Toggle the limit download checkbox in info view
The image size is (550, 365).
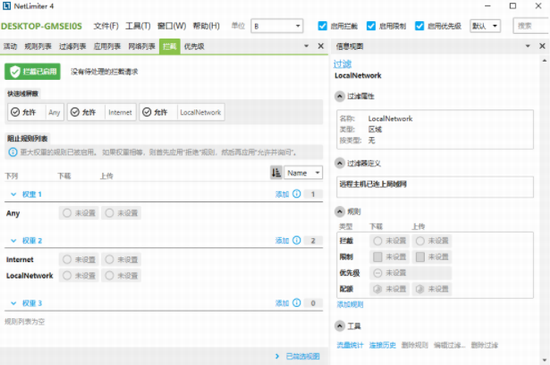pos(377,257)
